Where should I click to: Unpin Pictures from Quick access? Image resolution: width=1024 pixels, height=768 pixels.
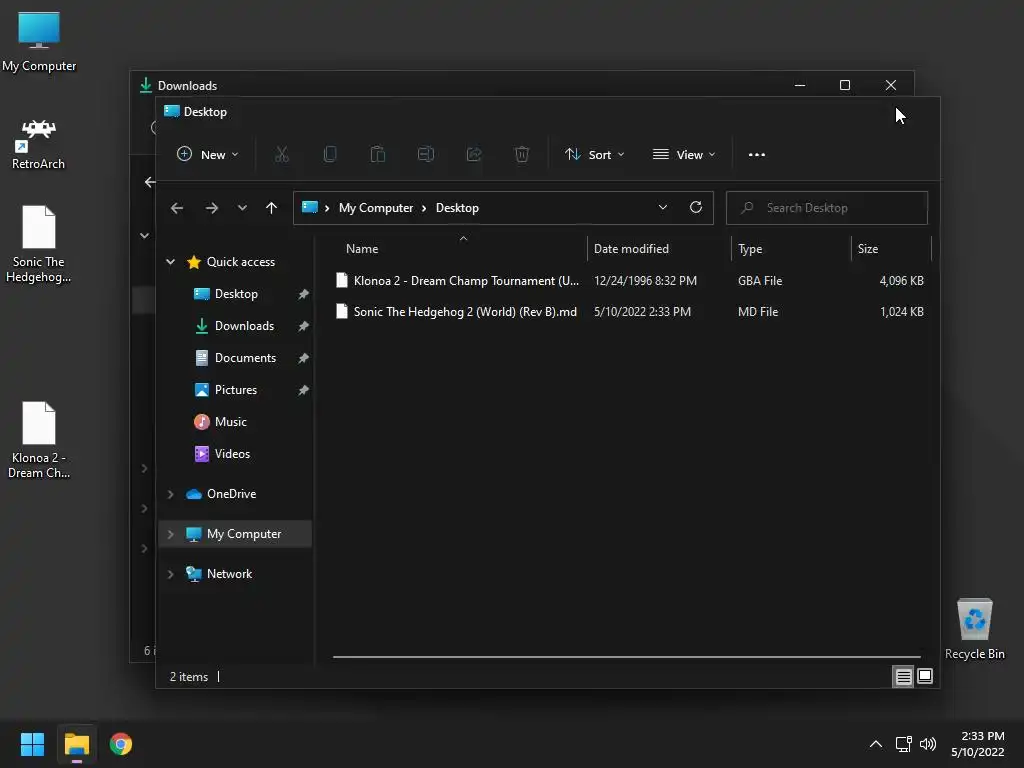coord(303,390)
